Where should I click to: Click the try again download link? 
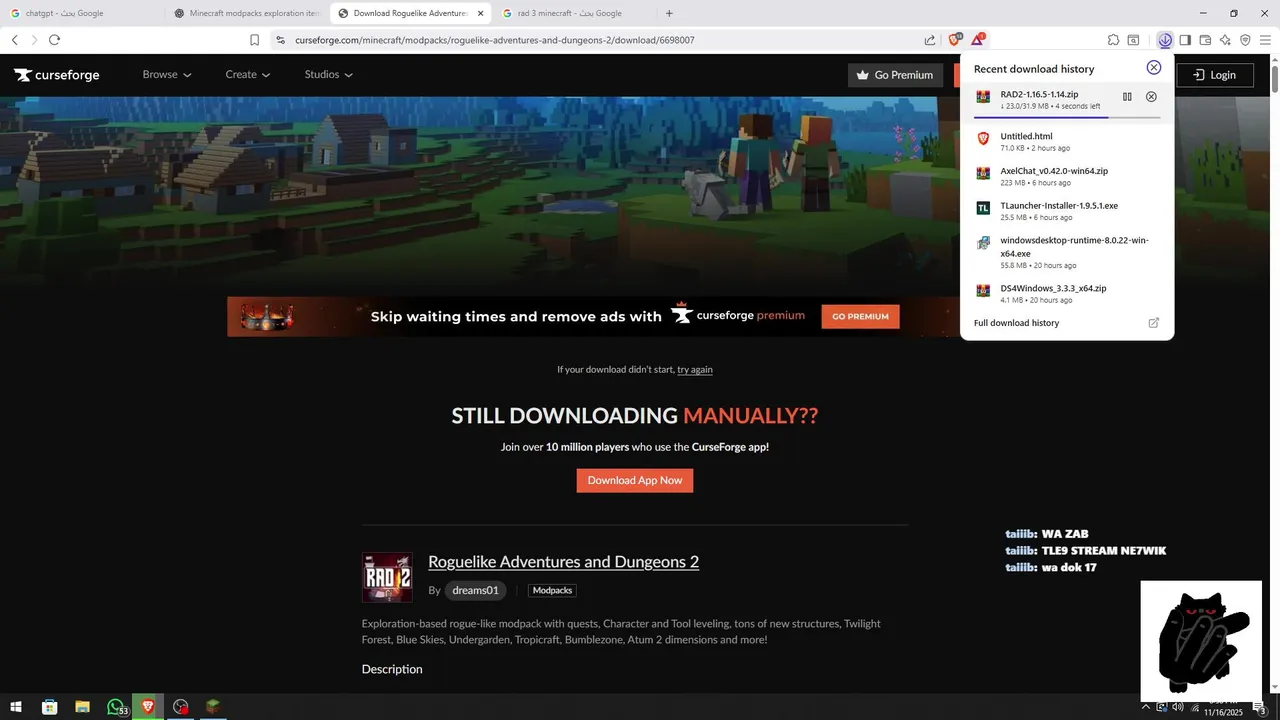(x=695, y=370)
